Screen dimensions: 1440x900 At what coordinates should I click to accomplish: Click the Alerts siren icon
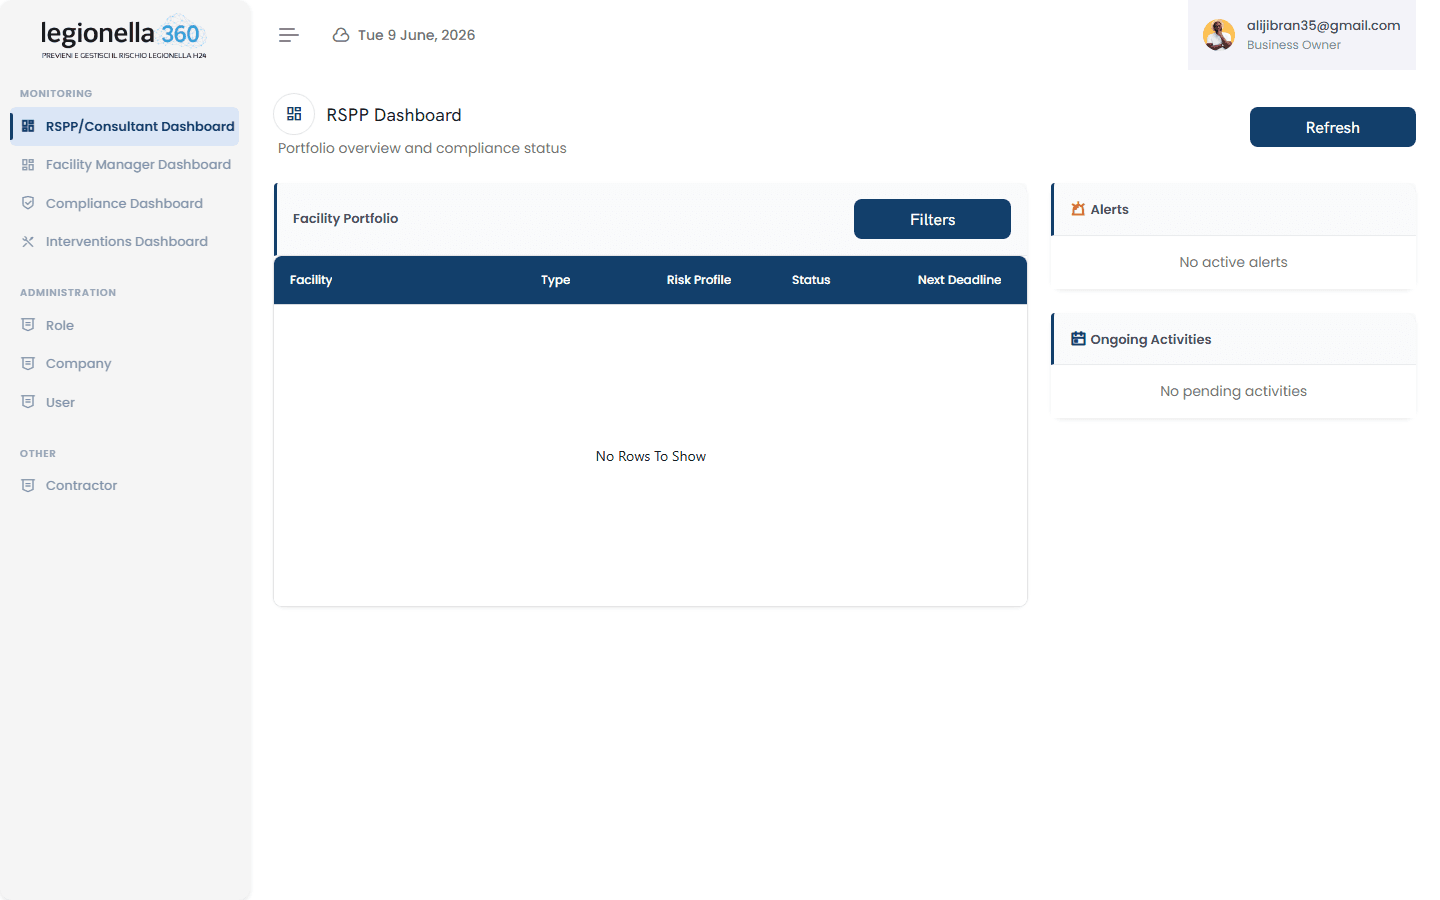(x=1078, y=209)
